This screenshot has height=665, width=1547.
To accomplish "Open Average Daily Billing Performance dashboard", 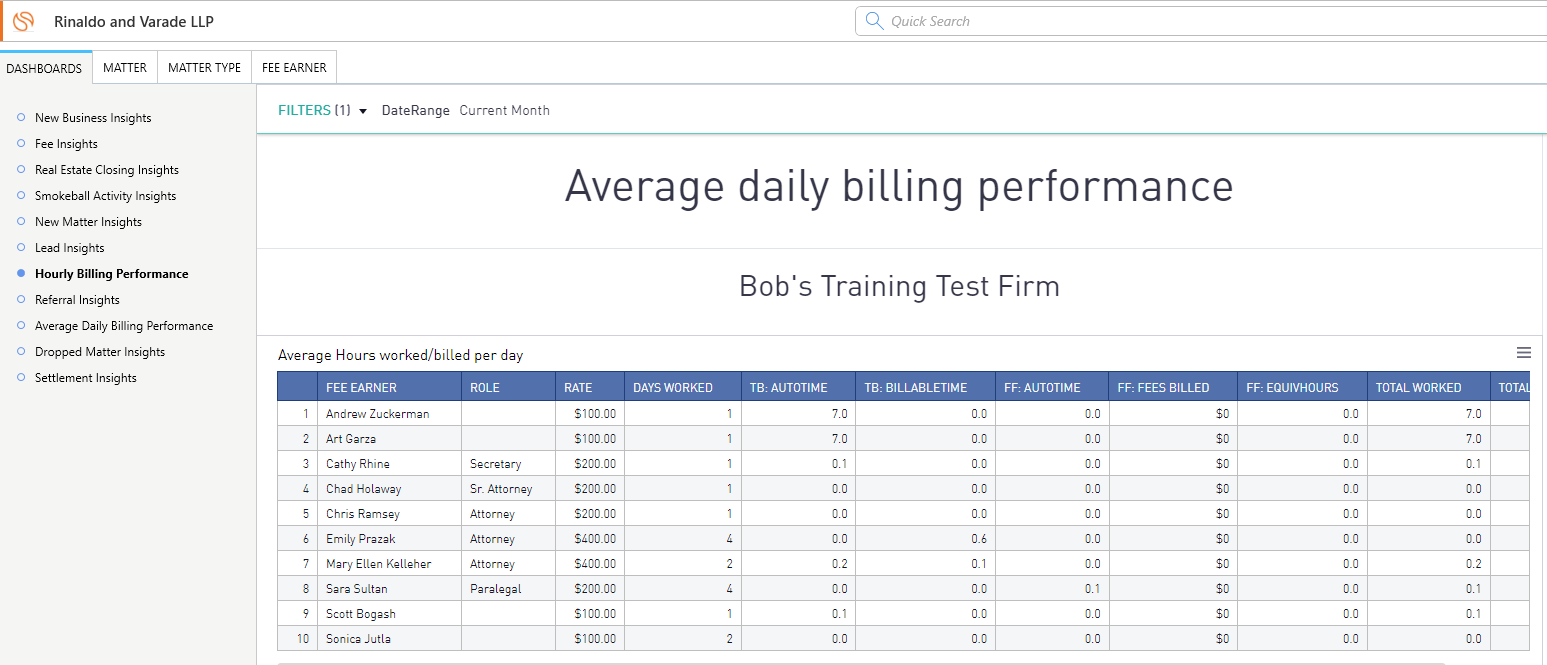I will (x=123, y=326).
